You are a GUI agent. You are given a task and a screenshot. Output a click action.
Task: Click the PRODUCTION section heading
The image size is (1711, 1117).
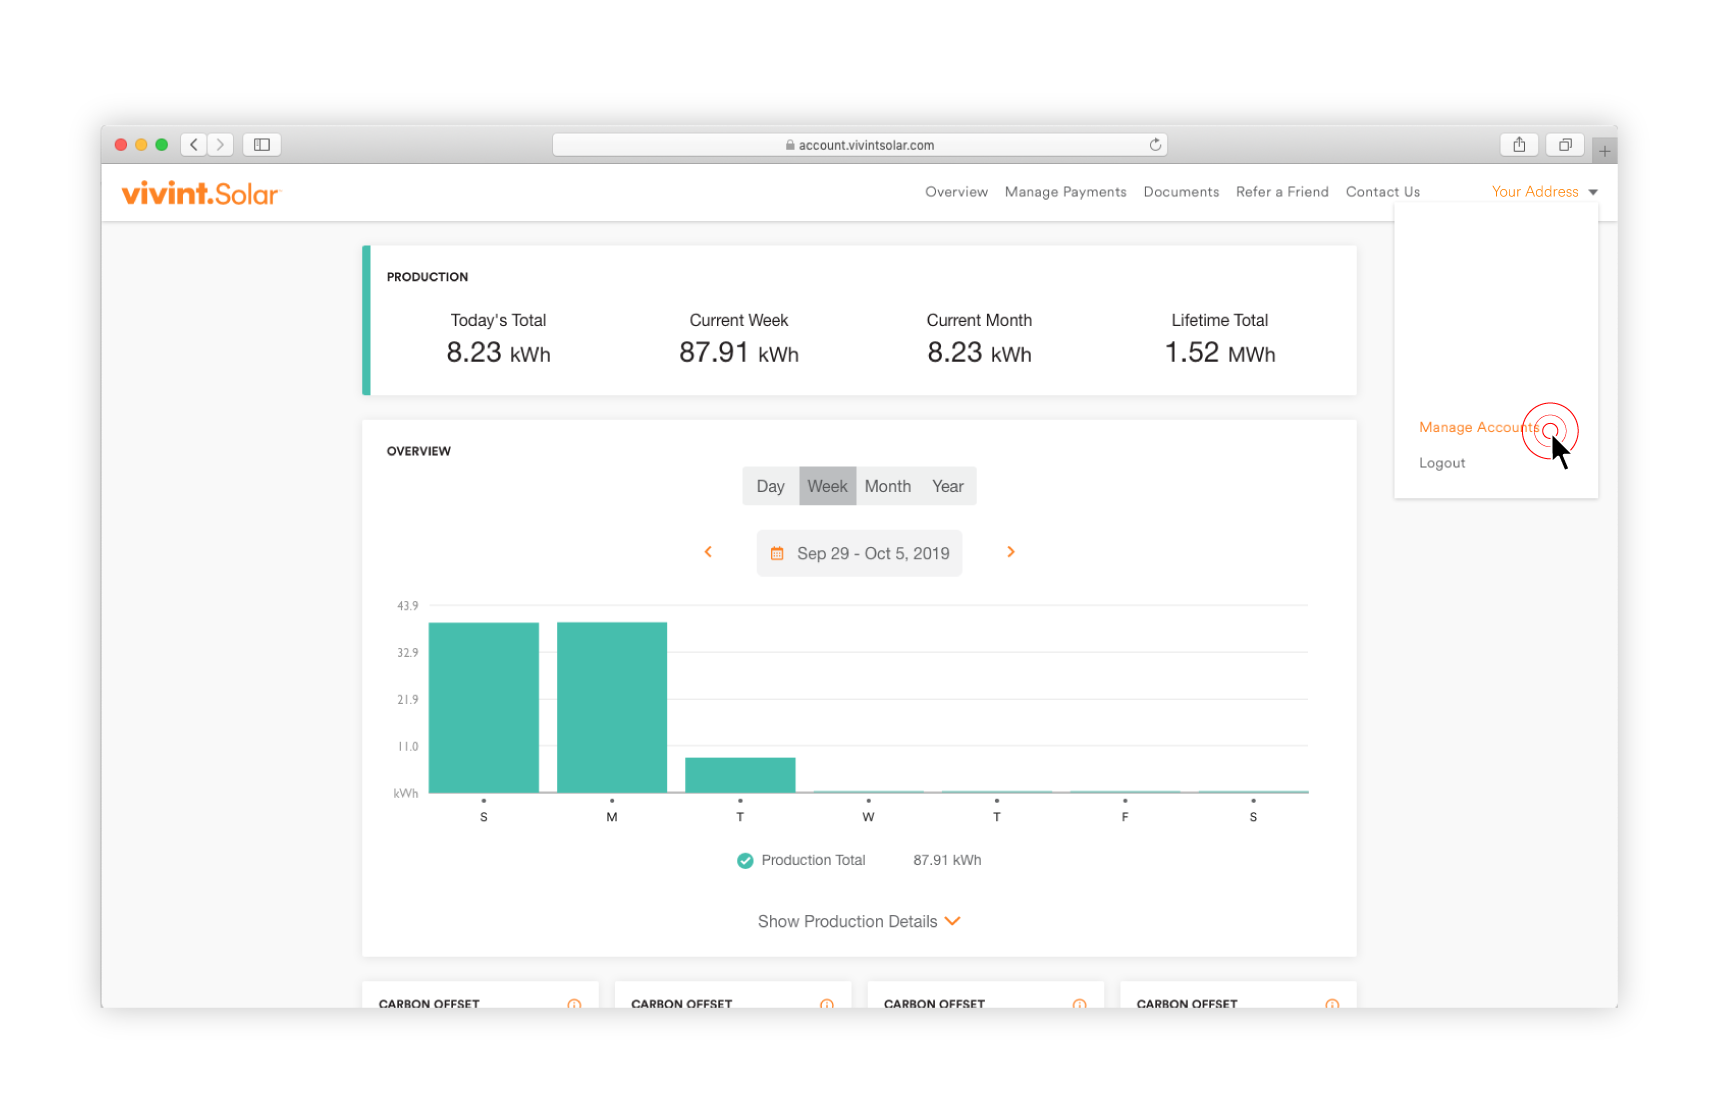(427, 277)
